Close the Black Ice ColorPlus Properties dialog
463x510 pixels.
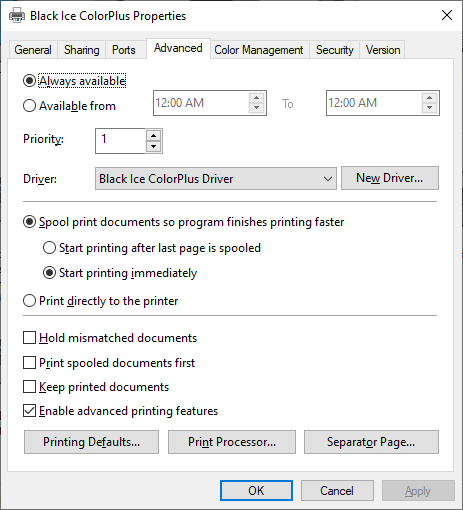447,15
